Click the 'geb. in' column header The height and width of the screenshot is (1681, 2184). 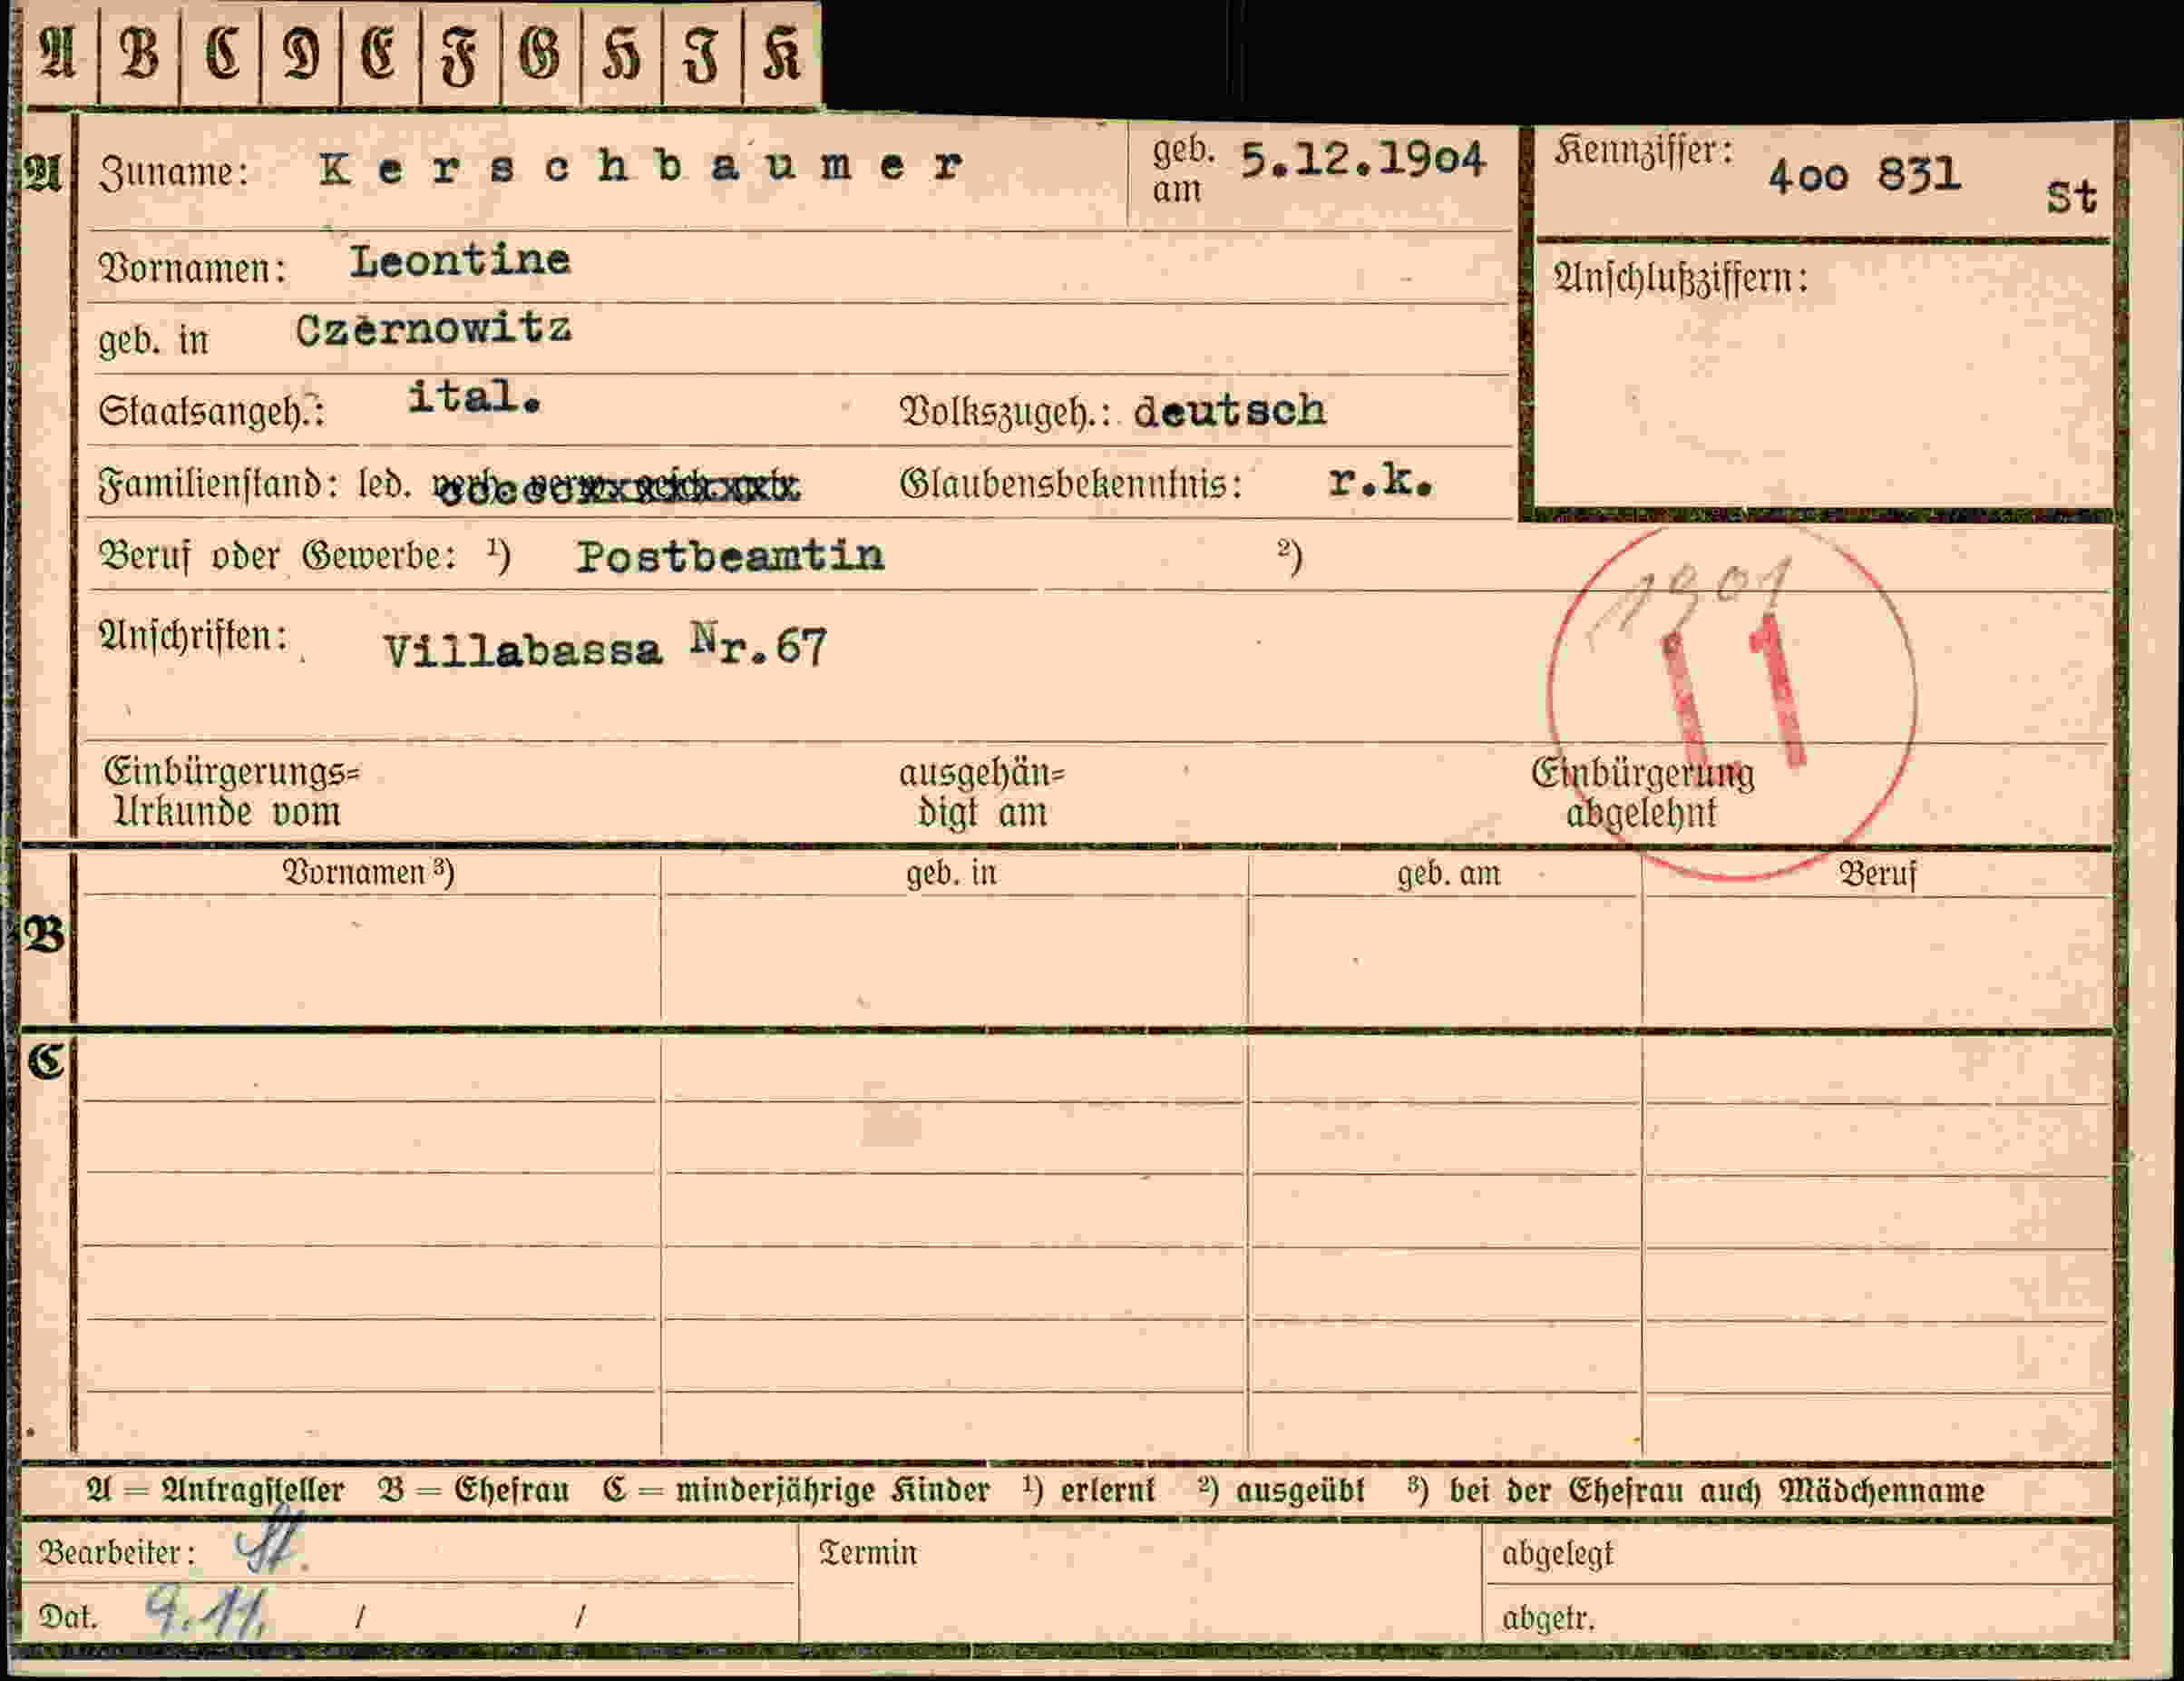(951, 874)
